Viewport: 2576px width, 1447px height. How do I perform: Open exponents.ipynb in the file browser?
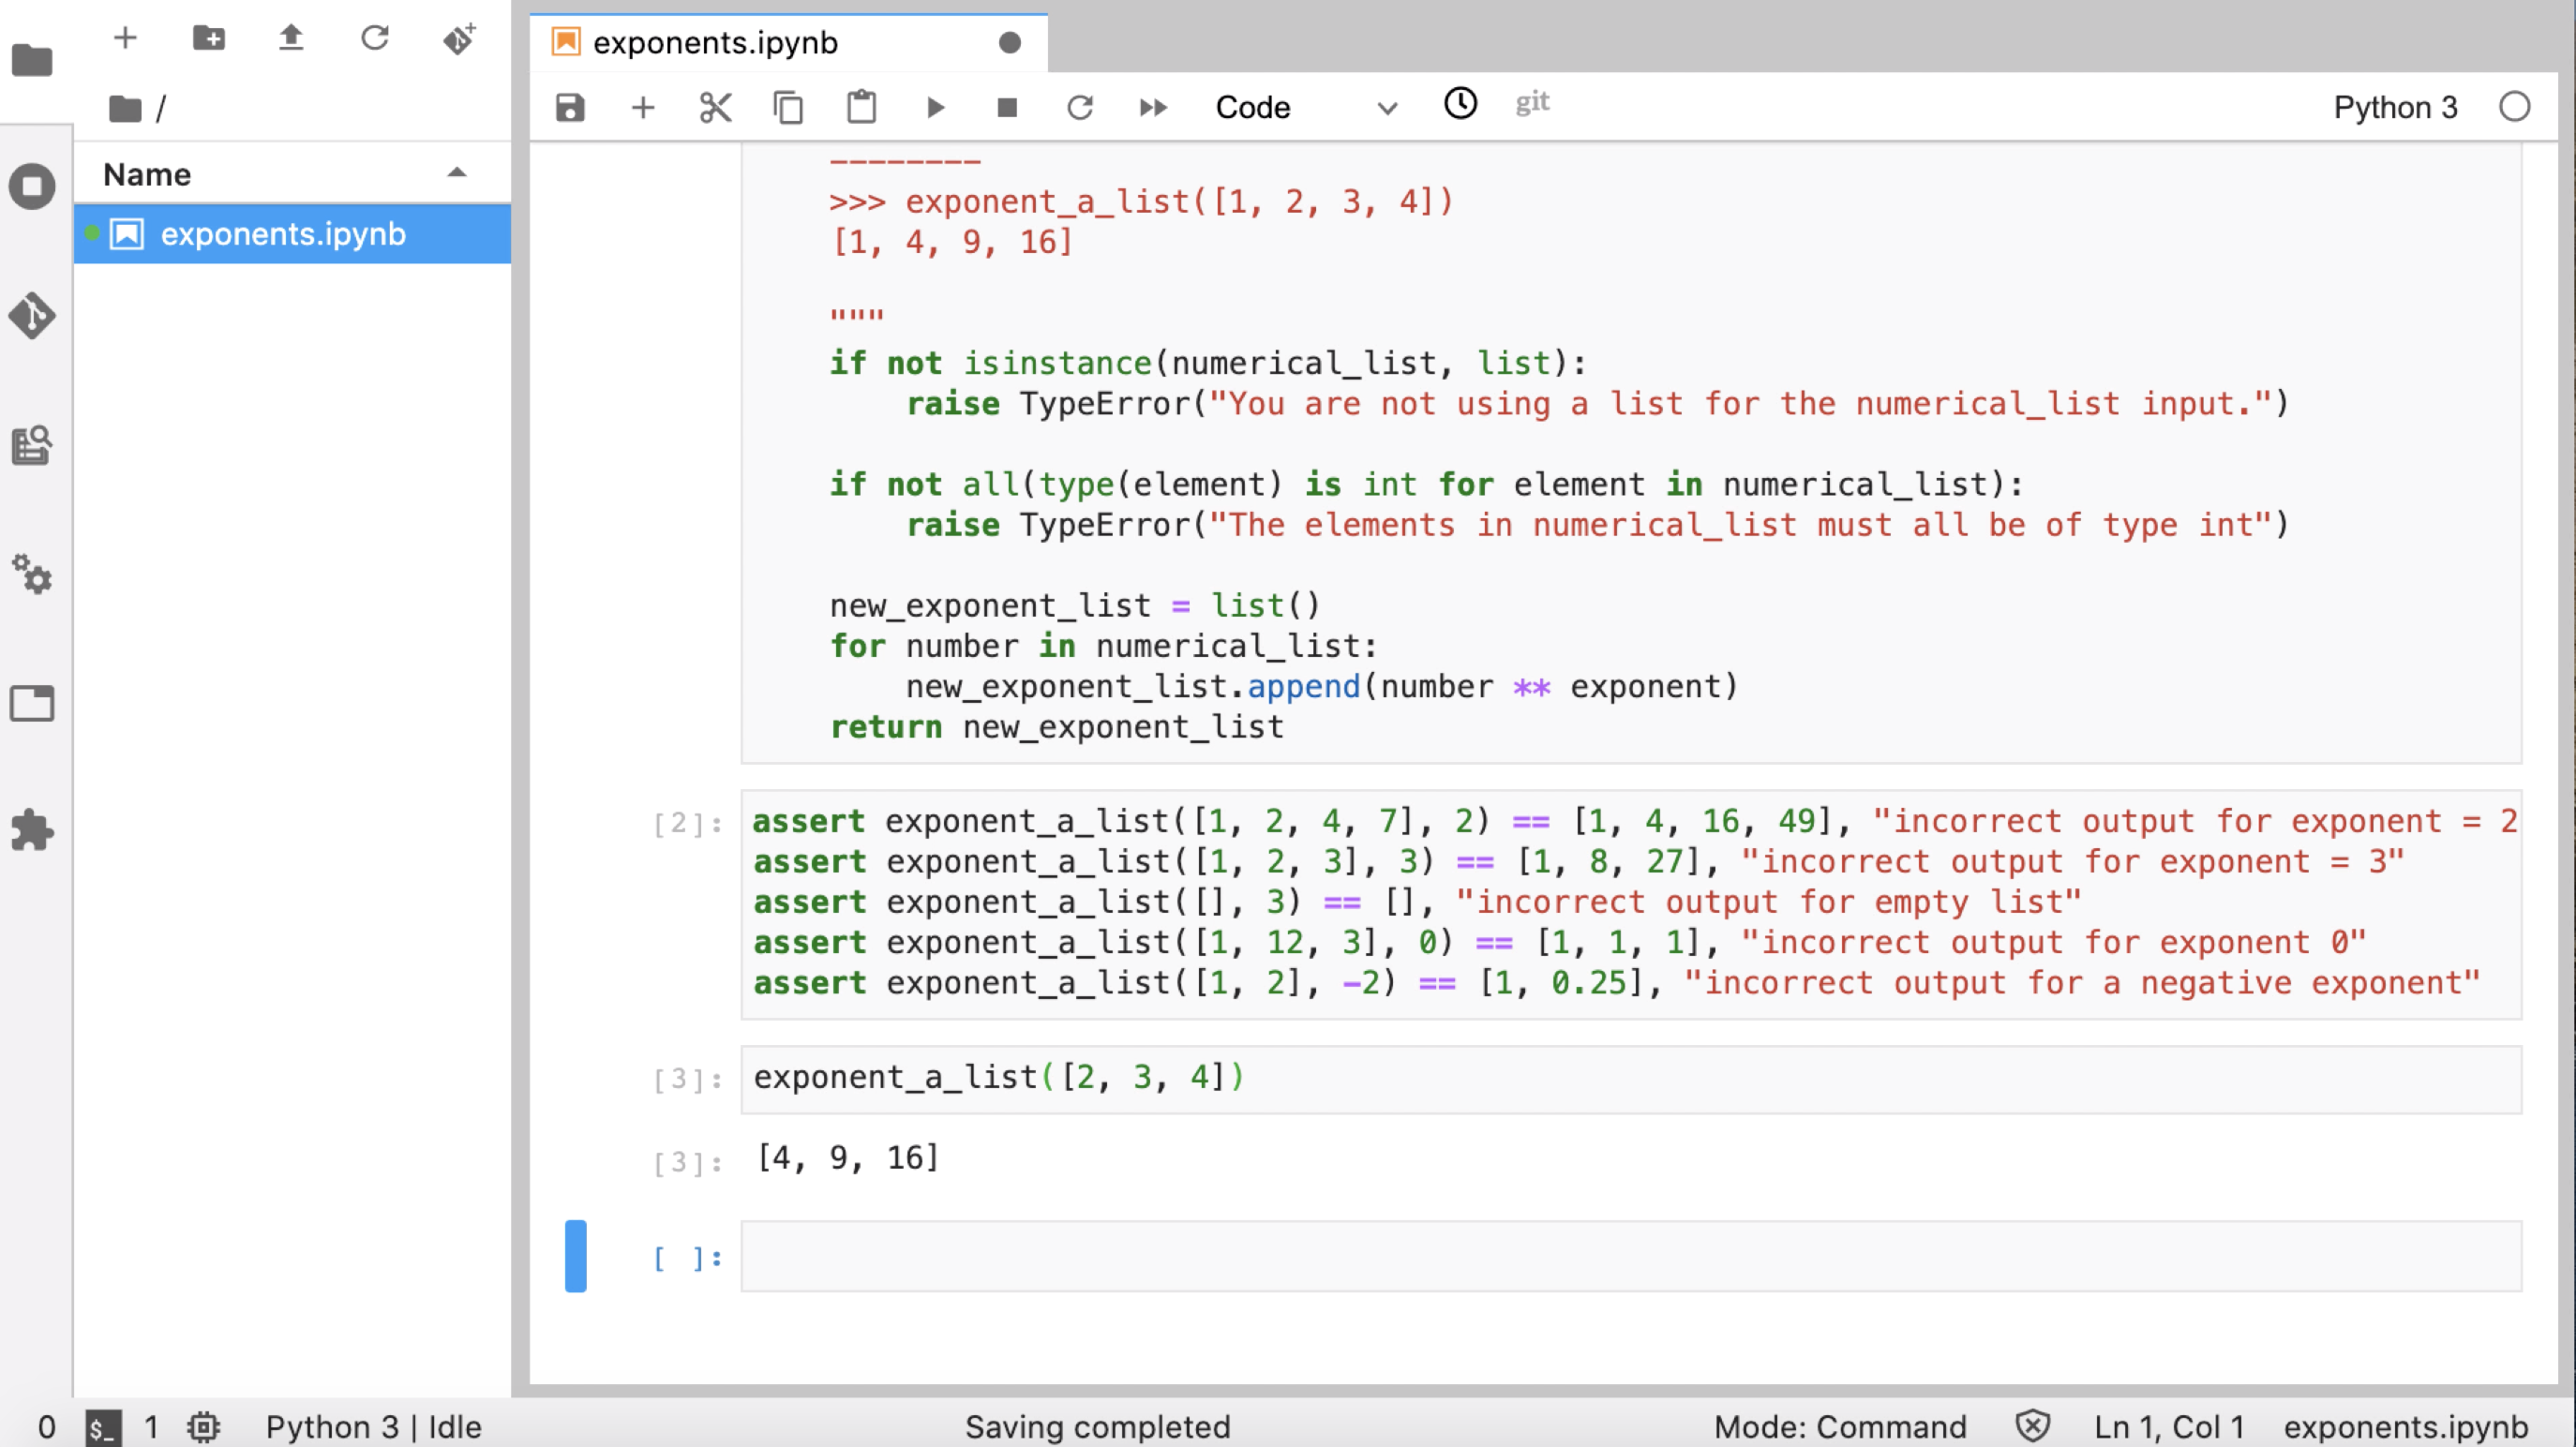pos(283,234)
